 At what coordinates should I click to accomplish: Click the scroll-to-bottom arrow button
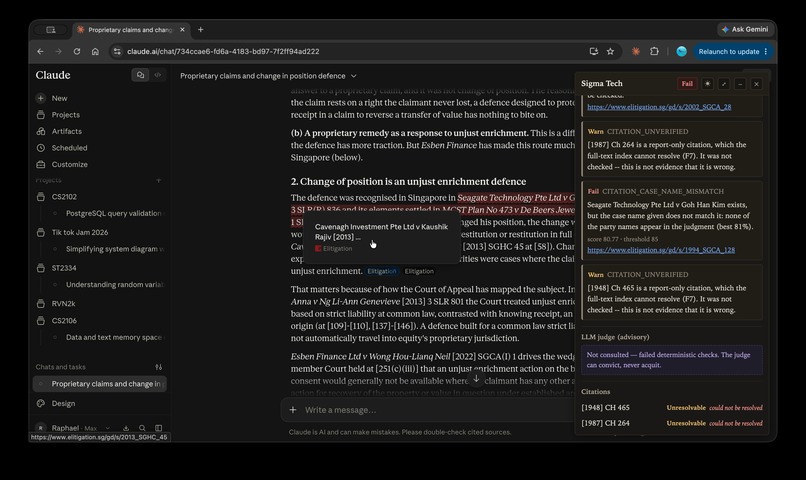pyautogui.click(x=476, y=378)
